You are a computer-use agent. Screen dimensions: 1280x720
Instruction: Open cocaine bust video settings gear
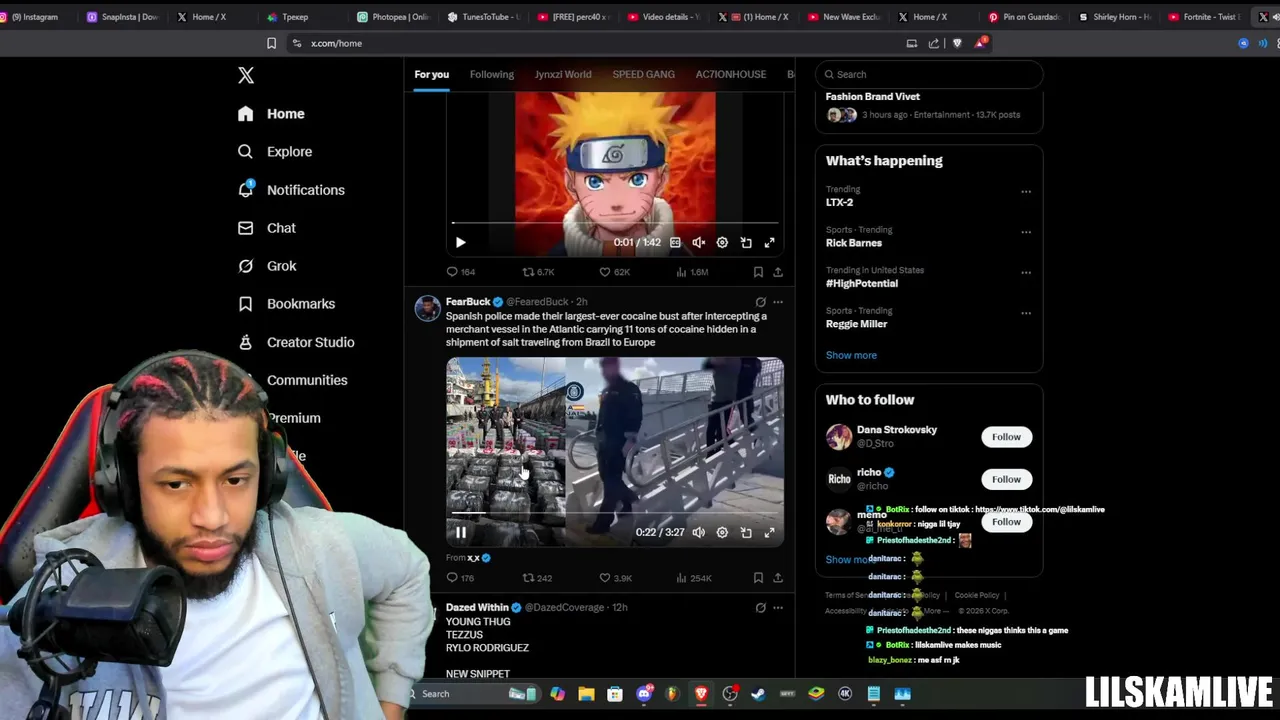coord(722,532)
